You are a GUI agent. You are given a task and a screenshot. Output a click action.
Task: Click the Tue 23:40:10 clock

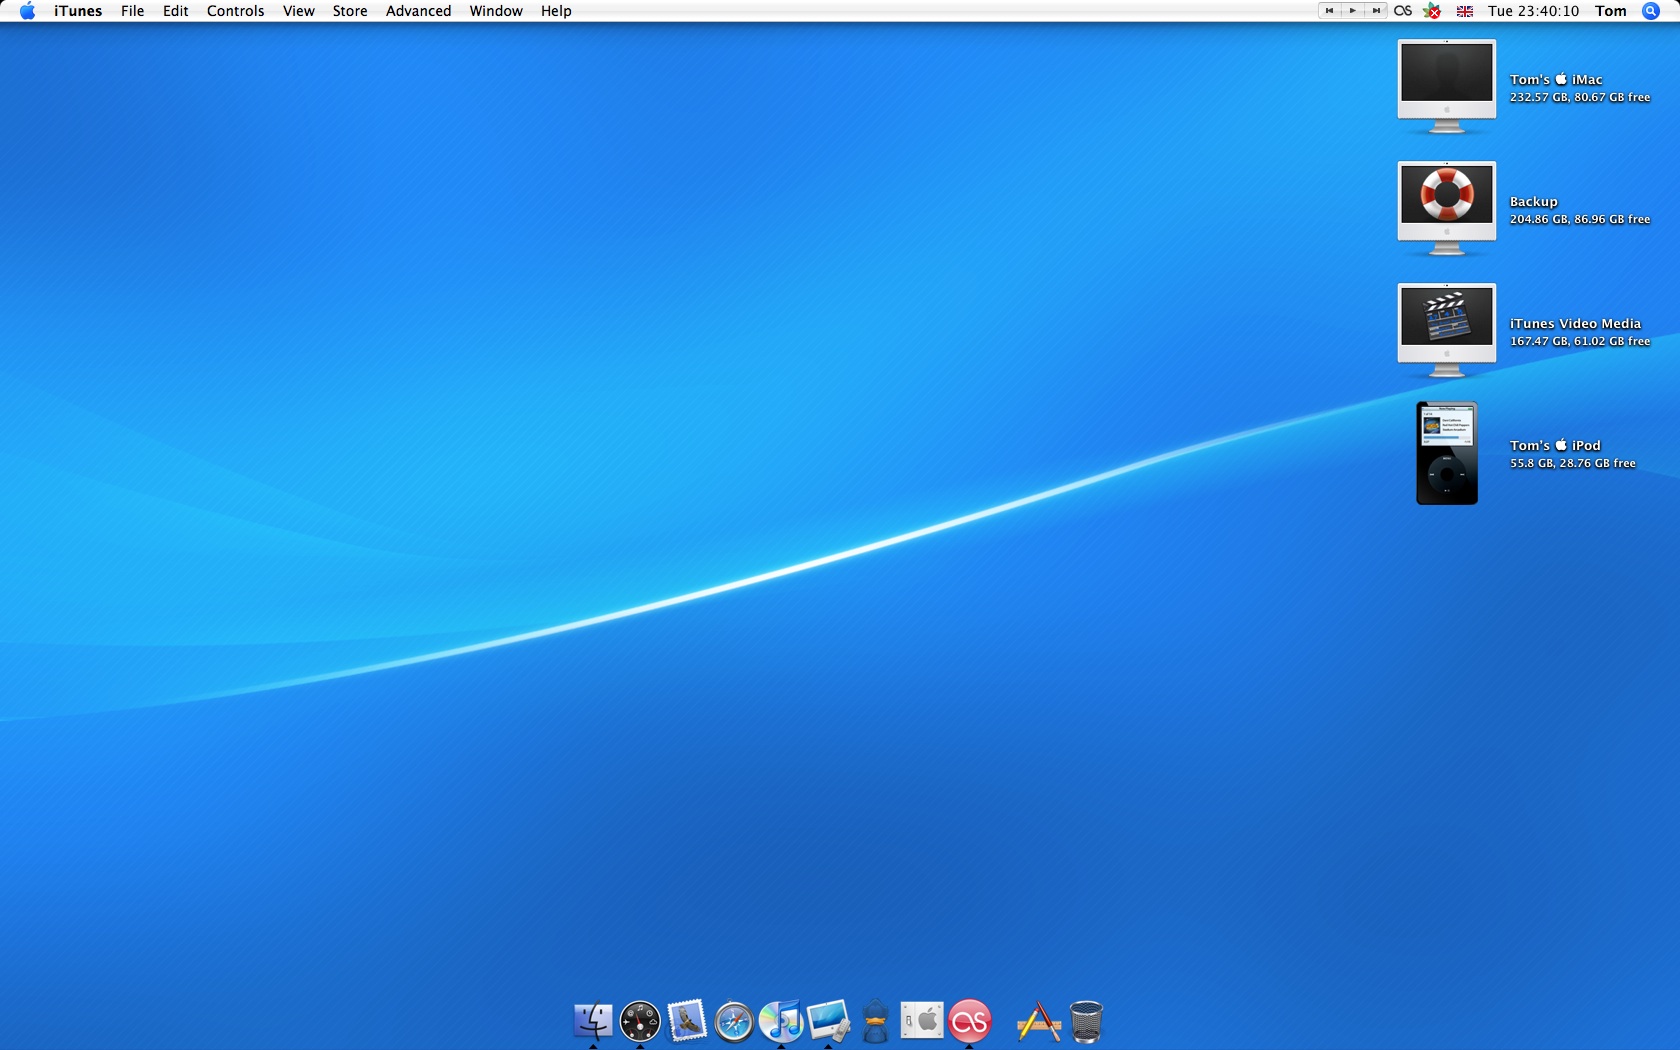point(1533,11)
